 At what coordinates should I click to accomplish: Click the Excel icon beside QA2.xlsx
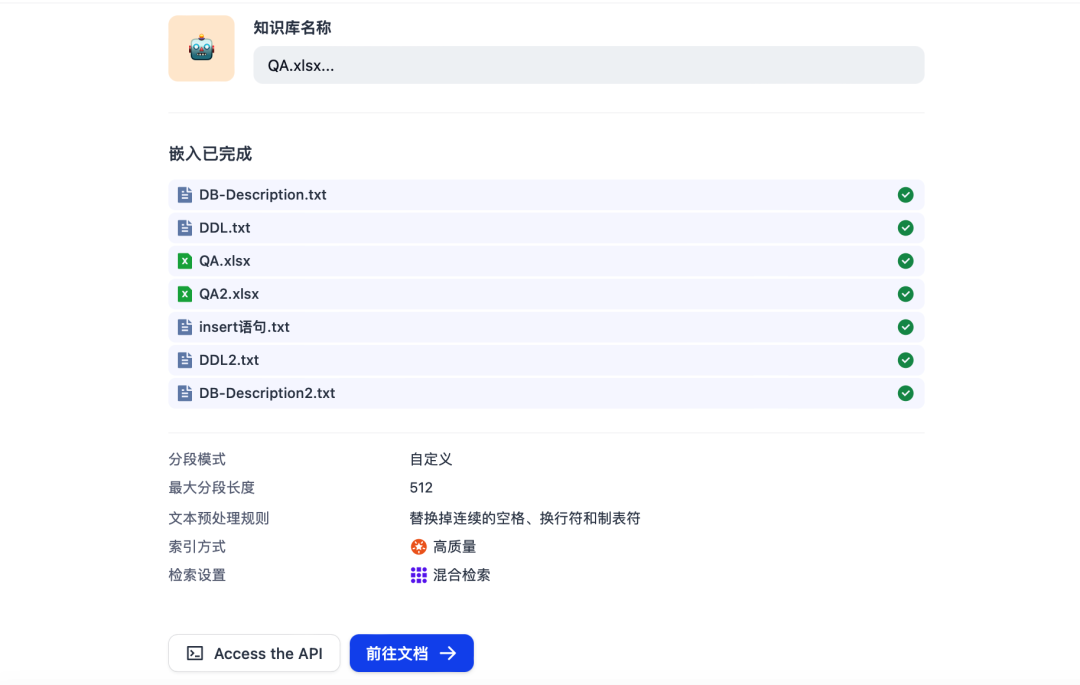(x=185, y=293)
